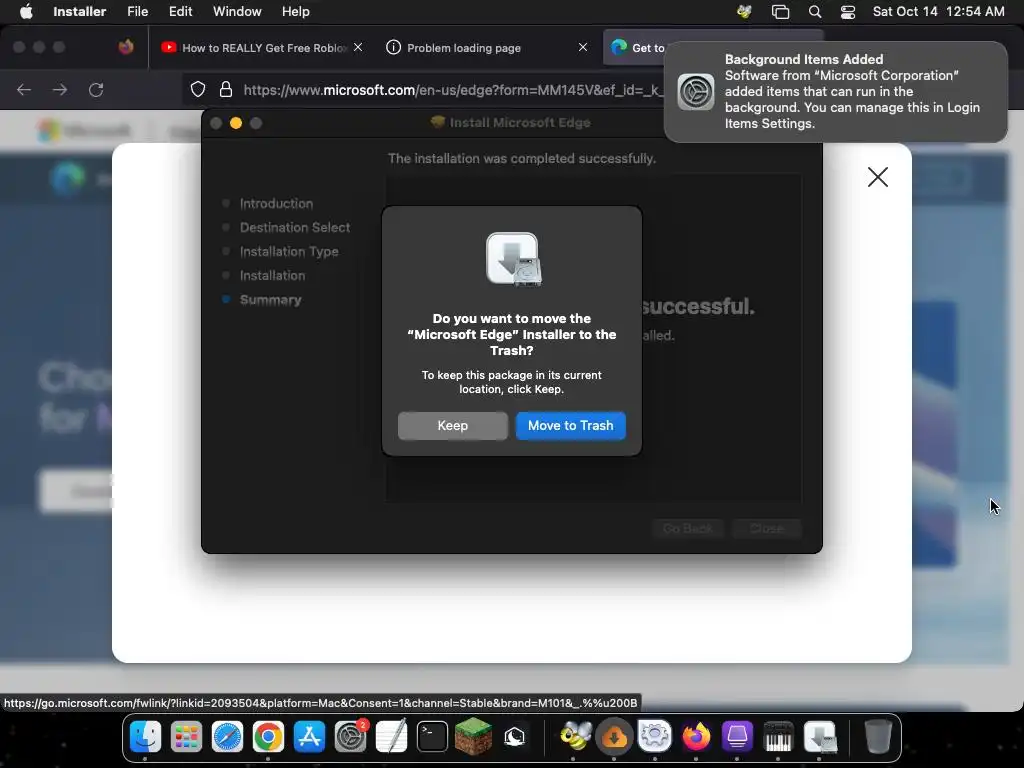Open the Installer menu
Viewport: 1024px width, 768px height.
tap(79, 12)
